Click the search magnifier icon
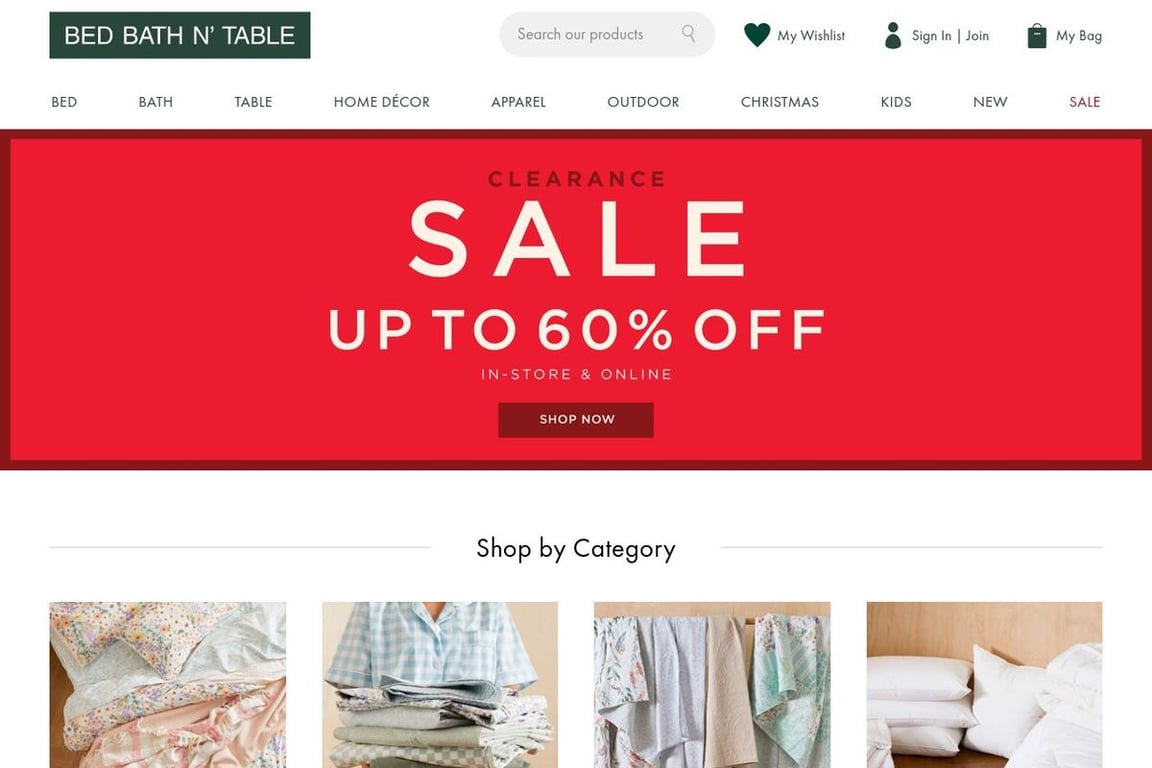The image size is (1152, 768). point(688,34)
